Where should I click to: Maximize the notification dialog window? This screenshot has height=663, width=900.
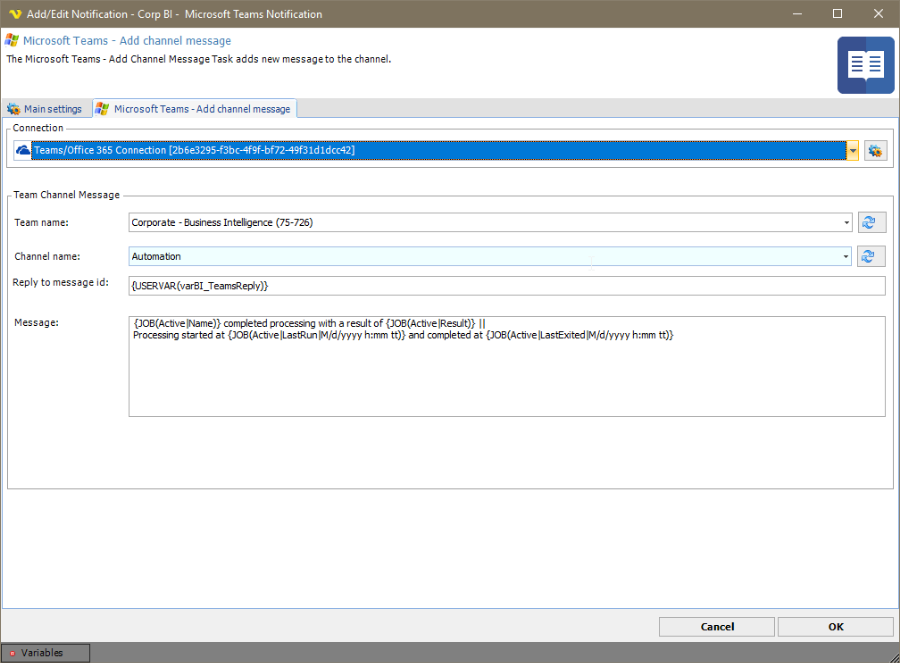(837, 14)
